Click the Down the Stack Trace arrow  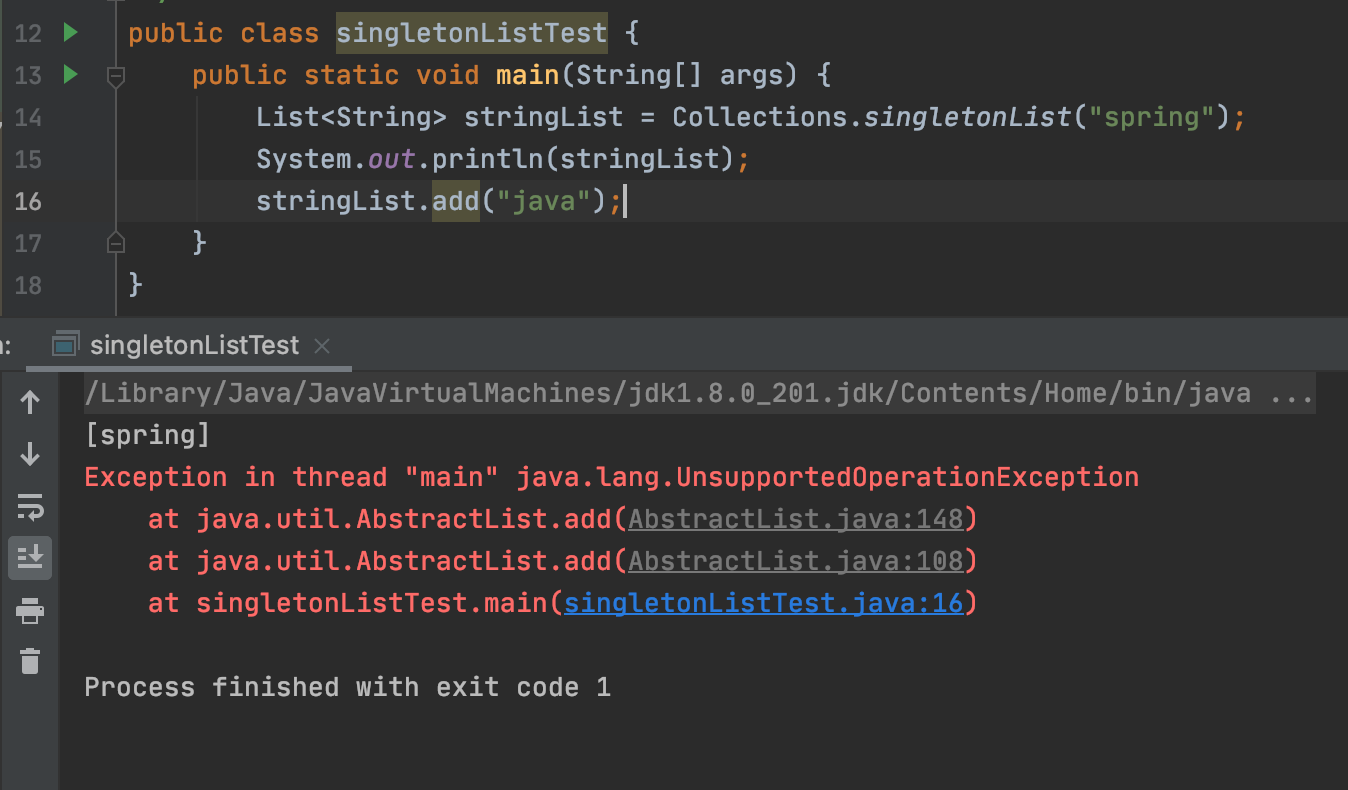click(30, 454)
